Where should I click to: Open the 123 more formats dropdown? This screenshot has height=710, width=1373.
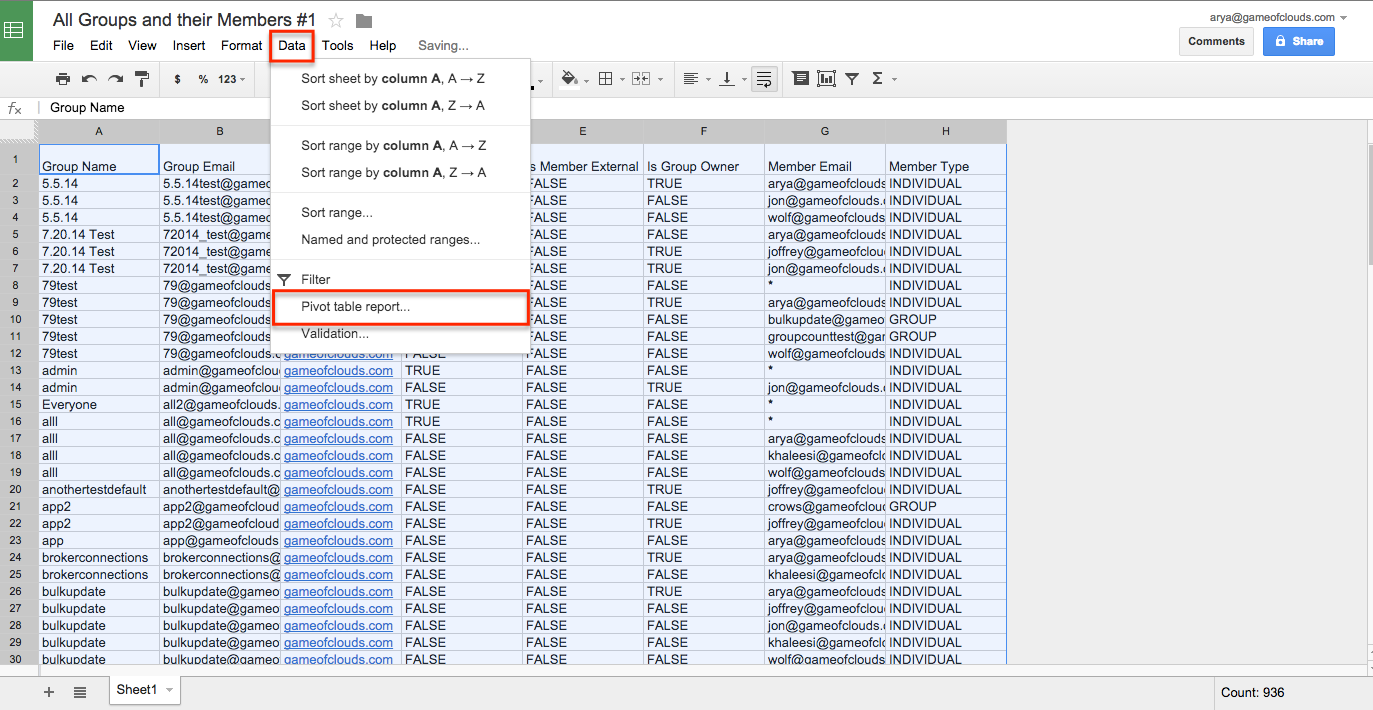(x=231, y=79)
